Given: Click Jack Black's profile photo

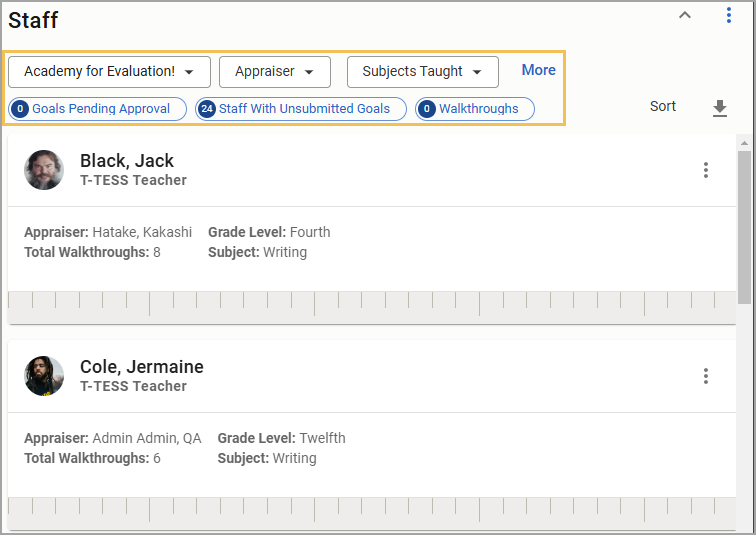Looking at the screenshot, I should pyautogui.click(x=44, y=170).
